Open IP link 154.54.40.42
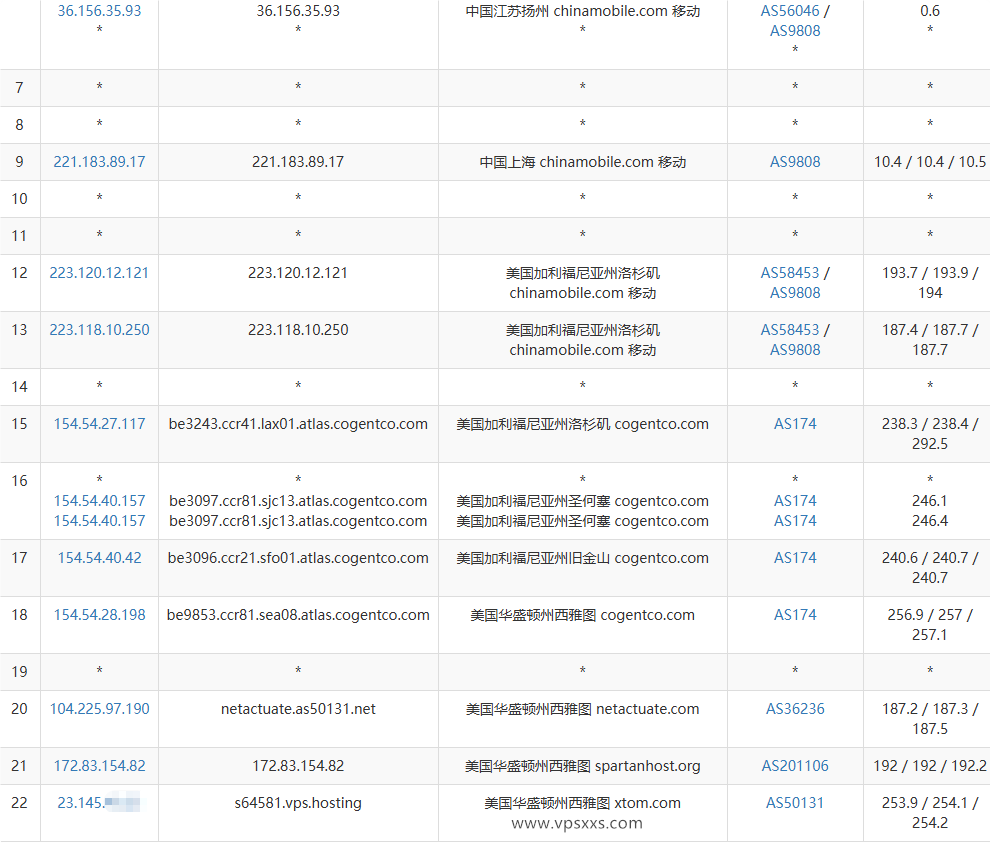Viewport: 990px width, 843px height. pos(99,558)
